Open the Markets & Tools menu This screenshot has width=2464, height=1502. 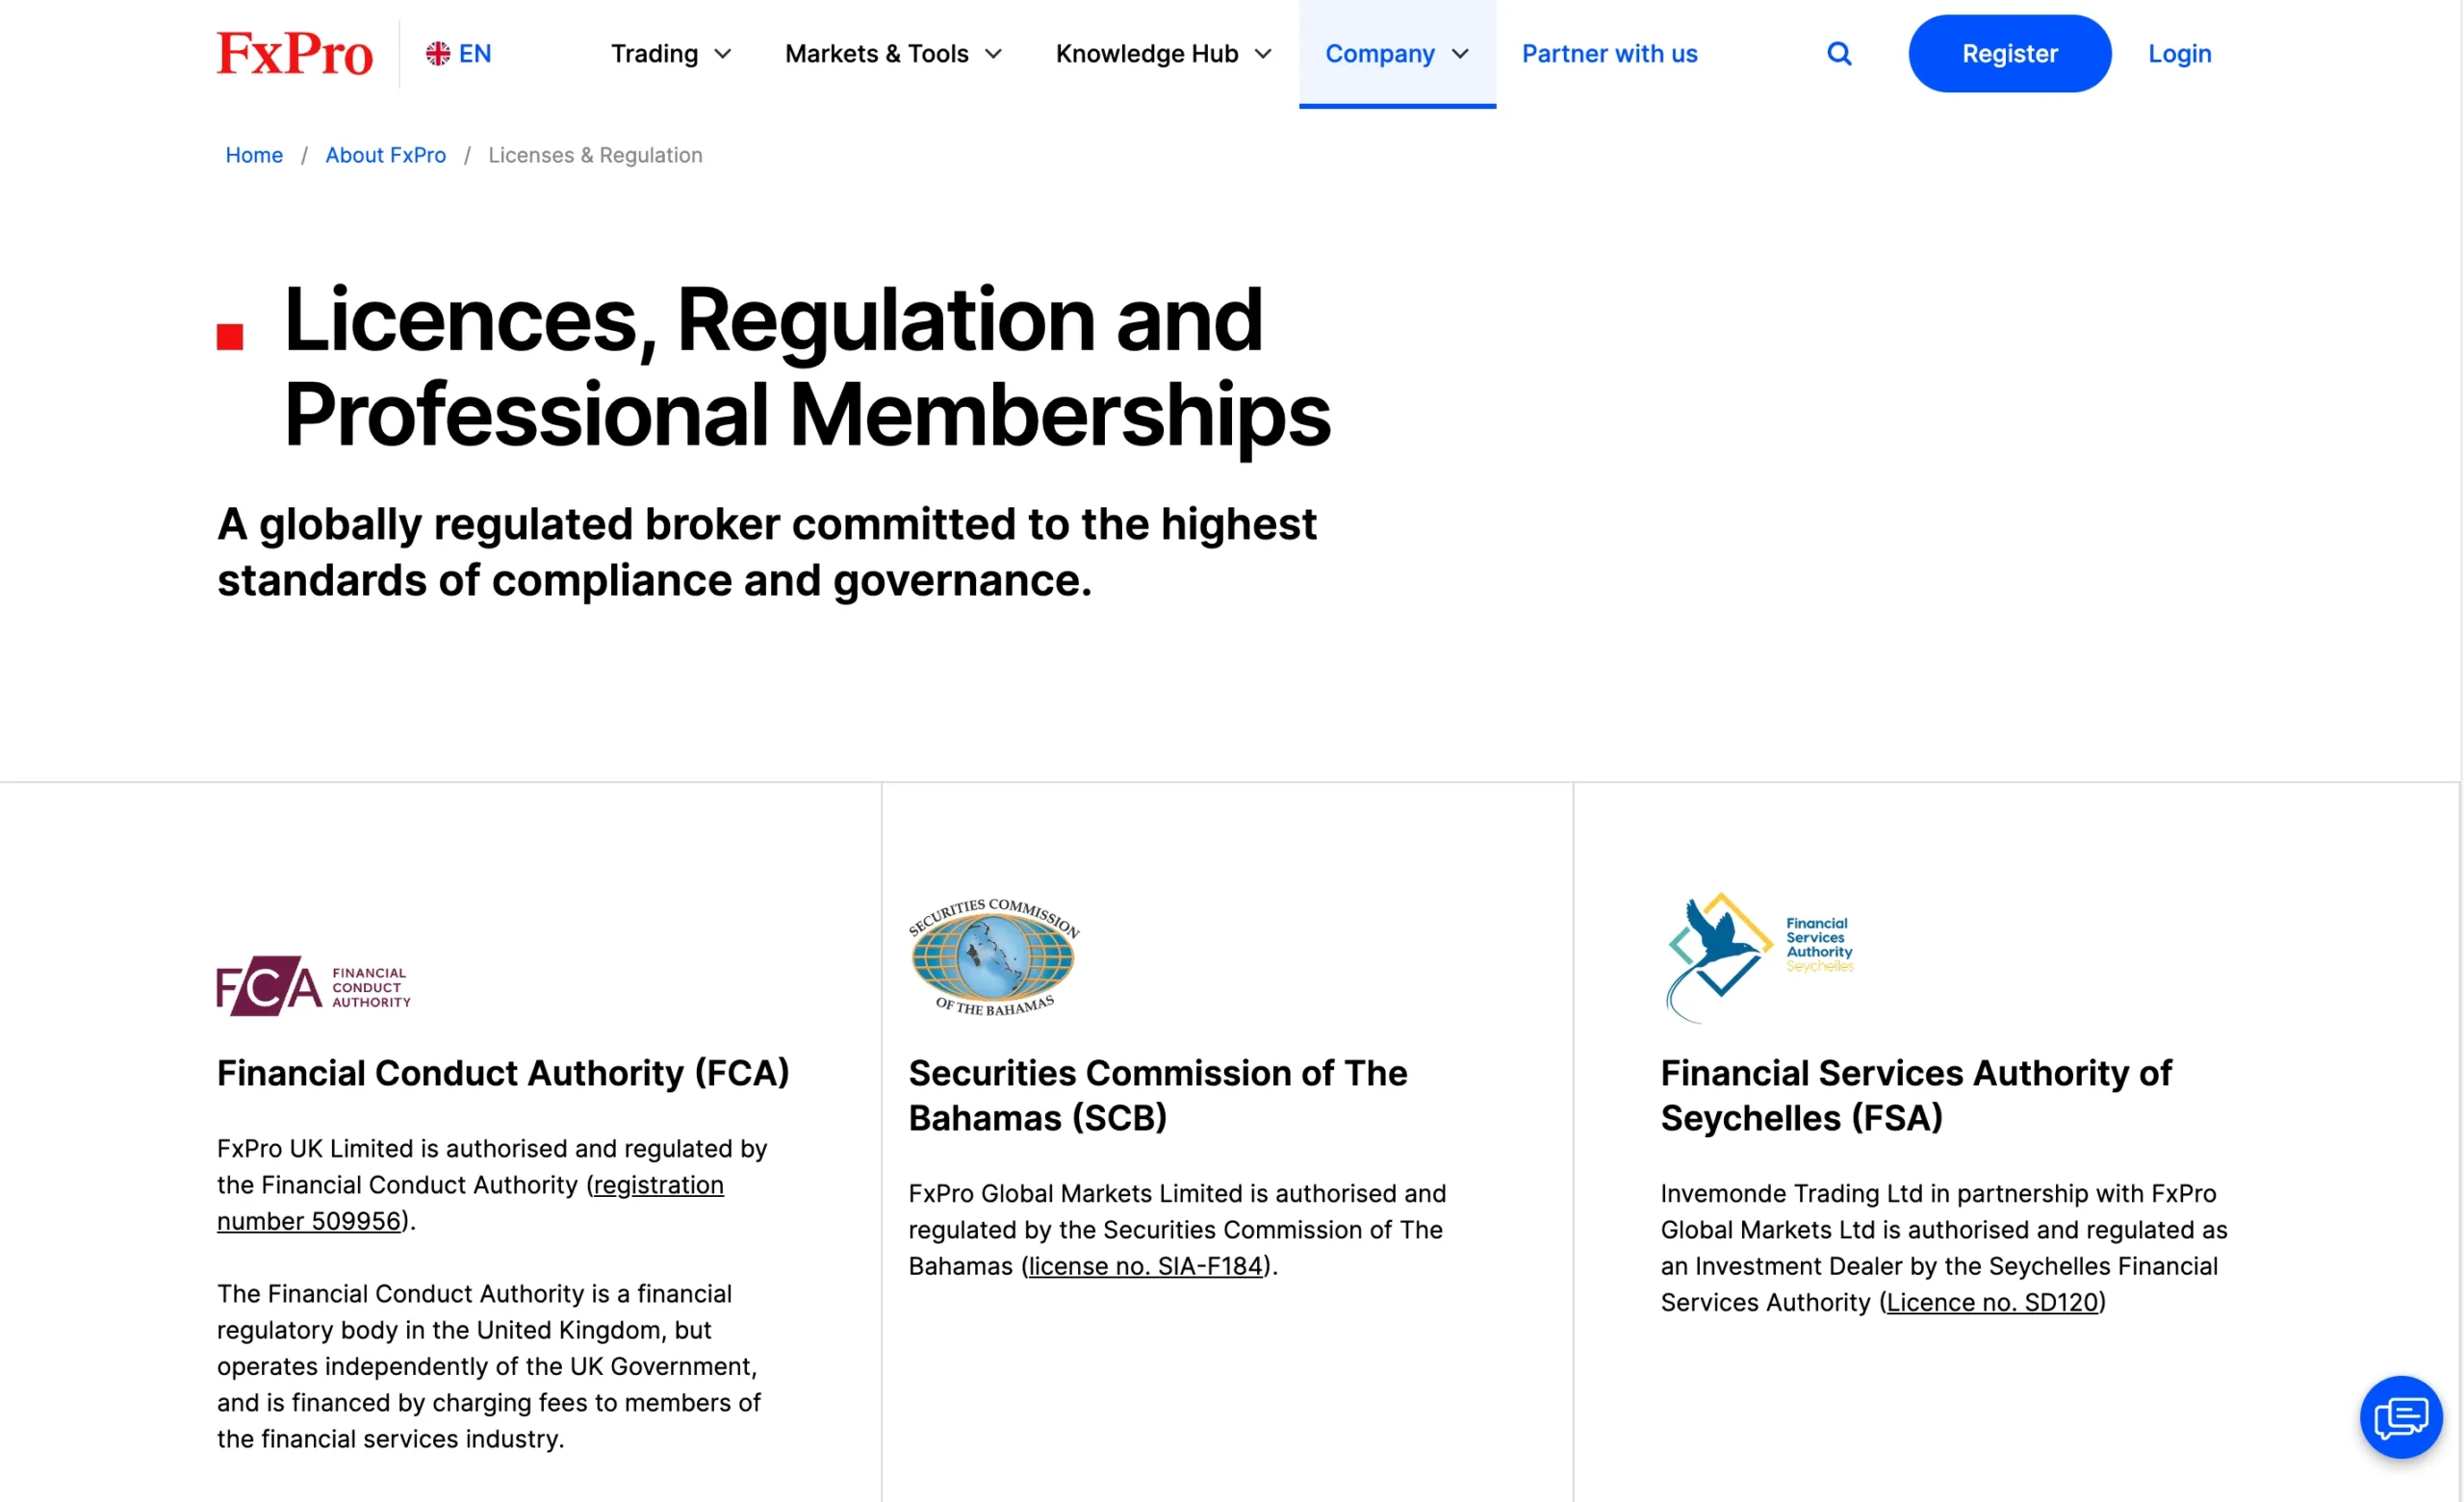click(893, 53)
